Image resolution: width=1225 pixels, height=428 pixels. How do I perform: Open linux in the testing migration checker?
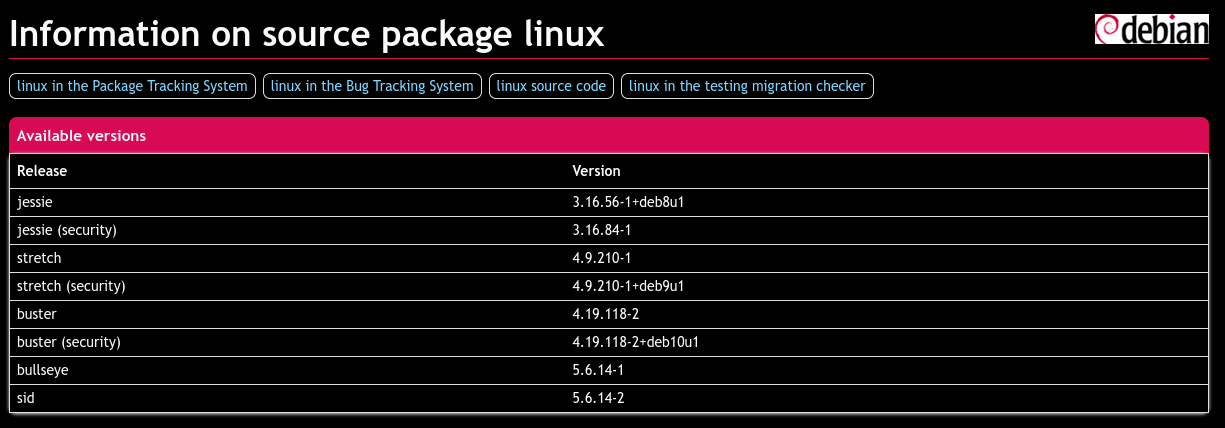point(747,86)
